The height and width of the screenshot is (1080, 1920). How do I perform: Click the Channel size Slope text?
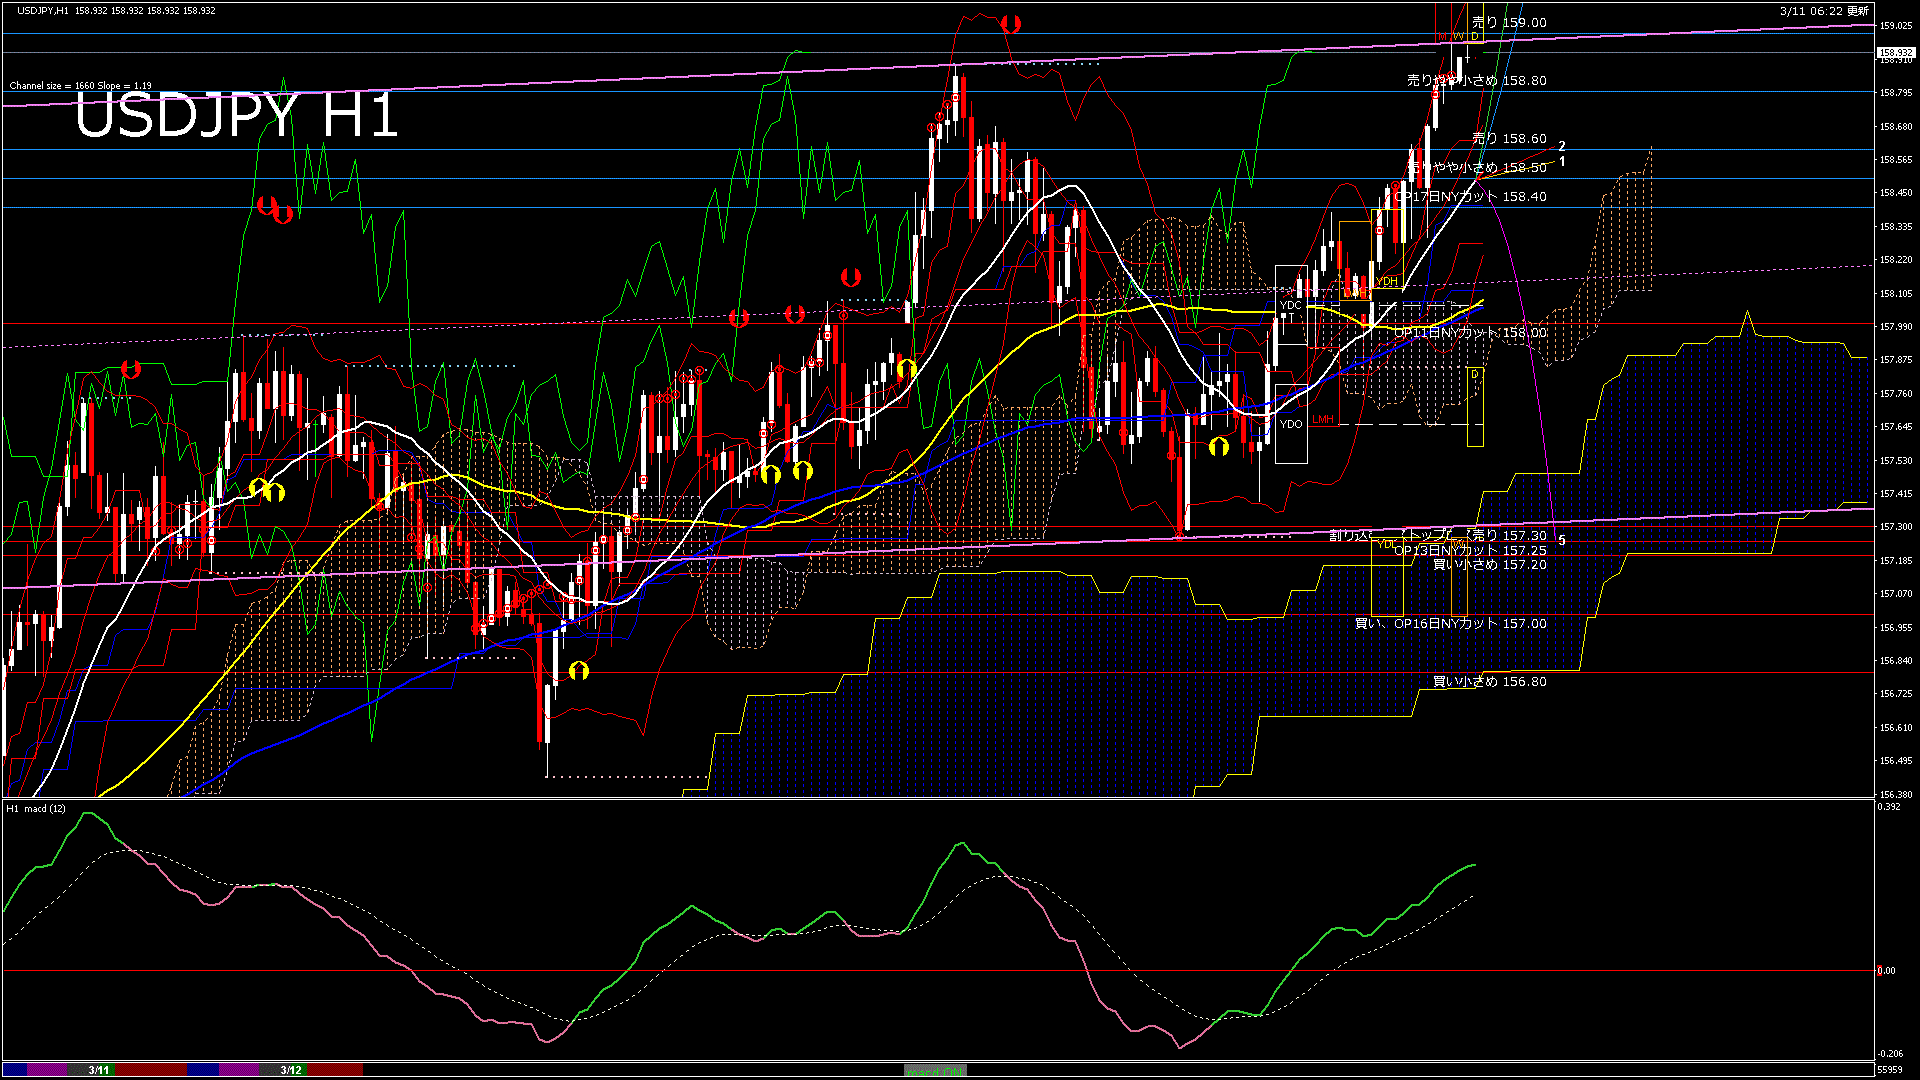(80, 86)
